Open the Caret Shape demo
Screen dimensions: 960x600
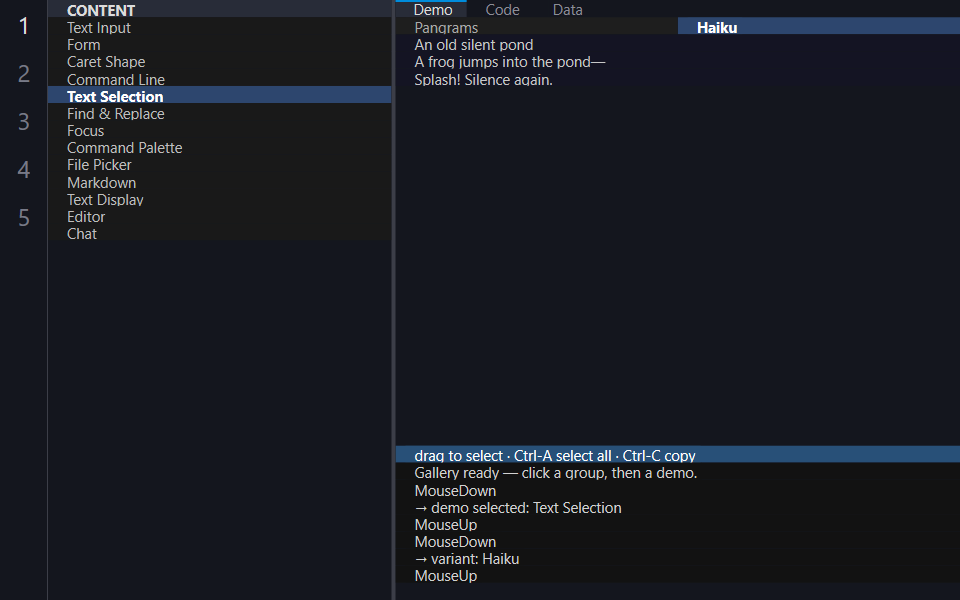(219, 62)
